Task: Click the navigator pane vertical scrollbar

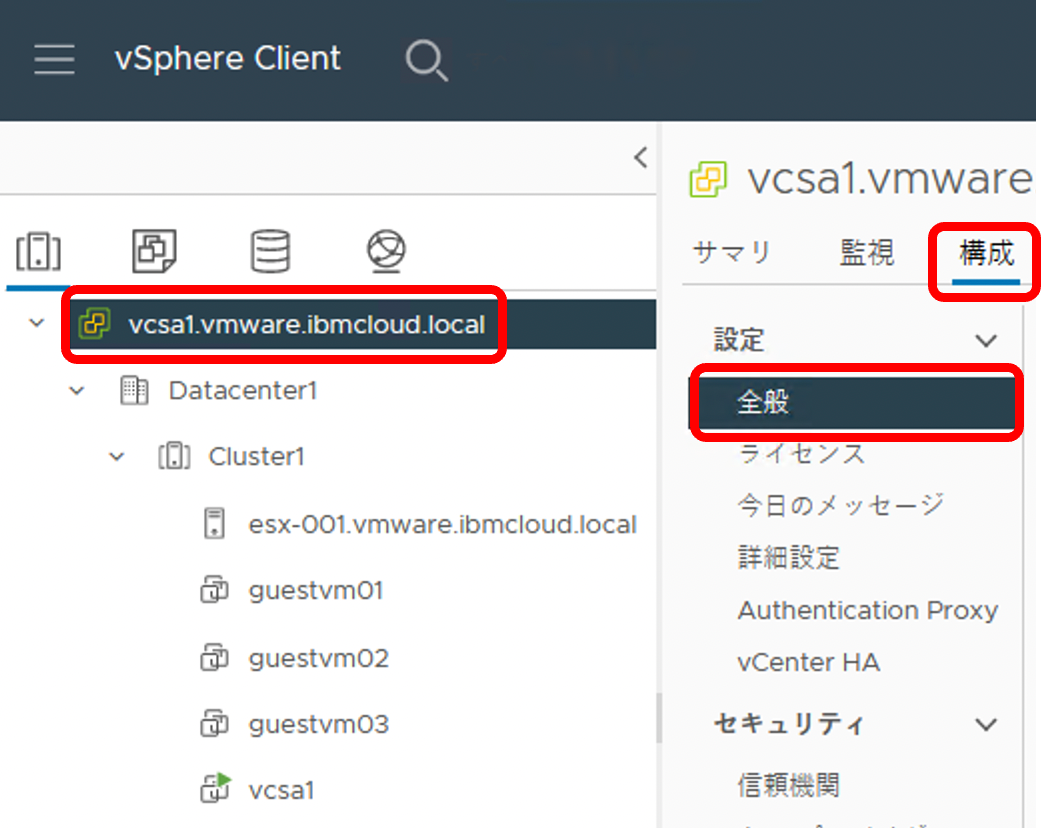Action: point(659,718)
